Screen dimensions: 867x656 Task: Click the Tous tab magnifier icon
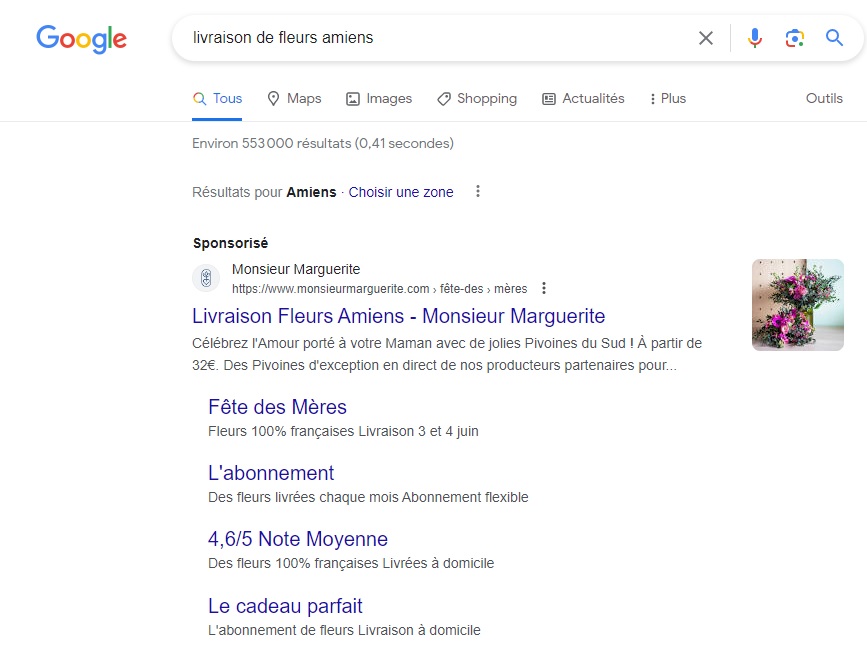[200, 99]
